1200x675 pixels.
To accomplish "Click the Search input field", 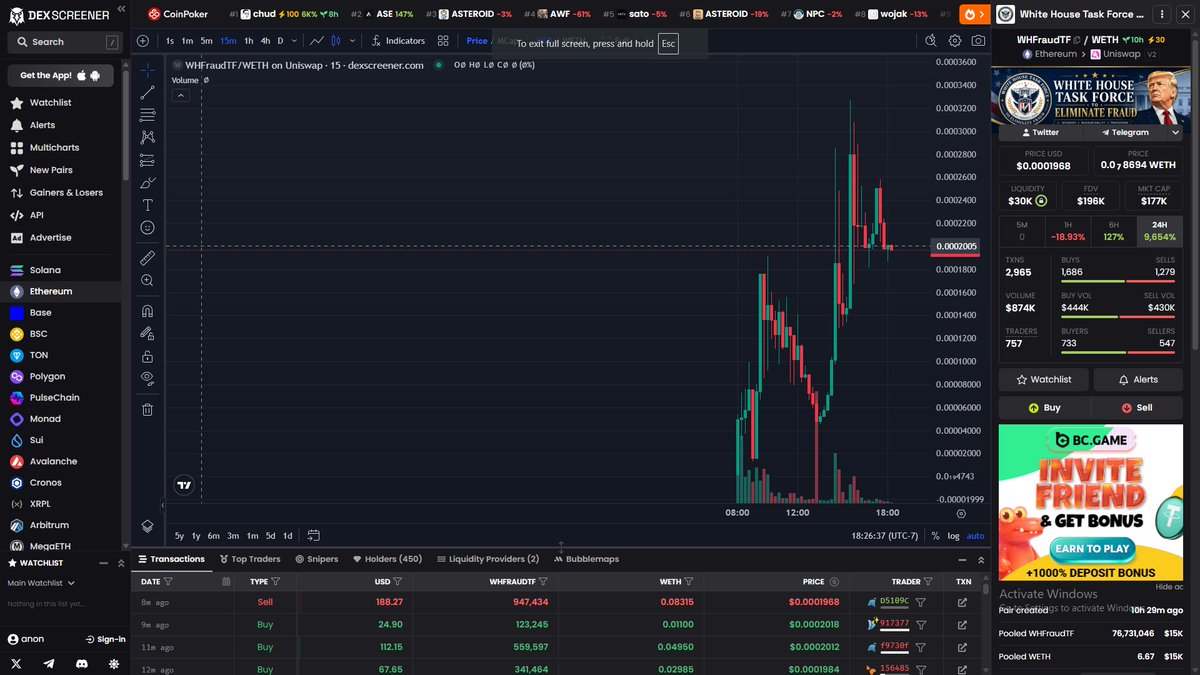I will point(63,42).
